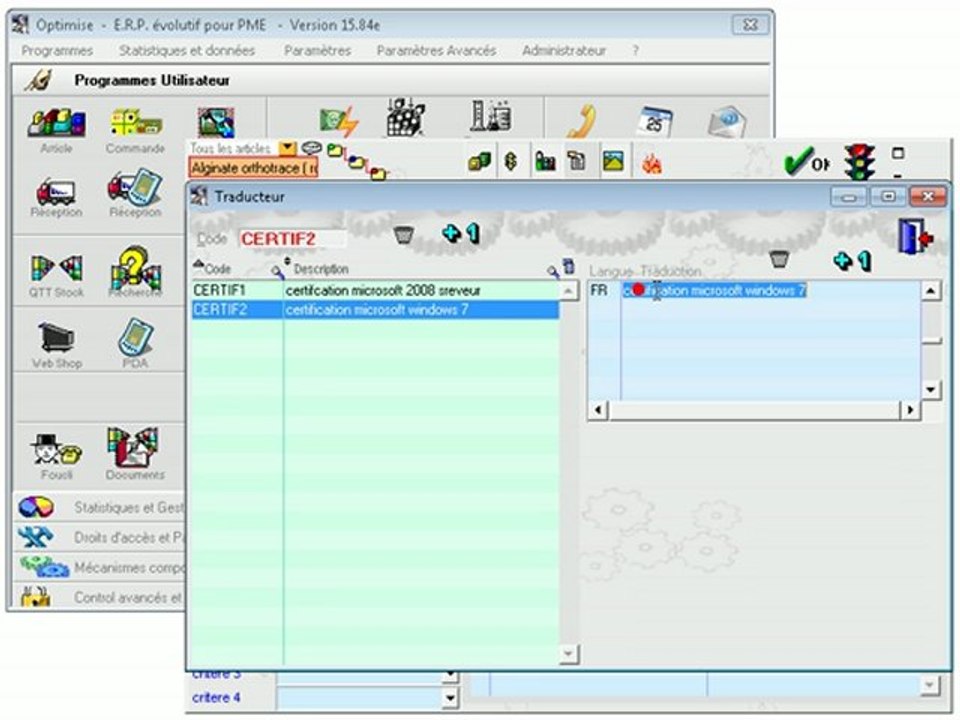The image size is (960, 720).
Task: Click the 'Alginate orthotrace' article field
Action: tap(253, 168)
